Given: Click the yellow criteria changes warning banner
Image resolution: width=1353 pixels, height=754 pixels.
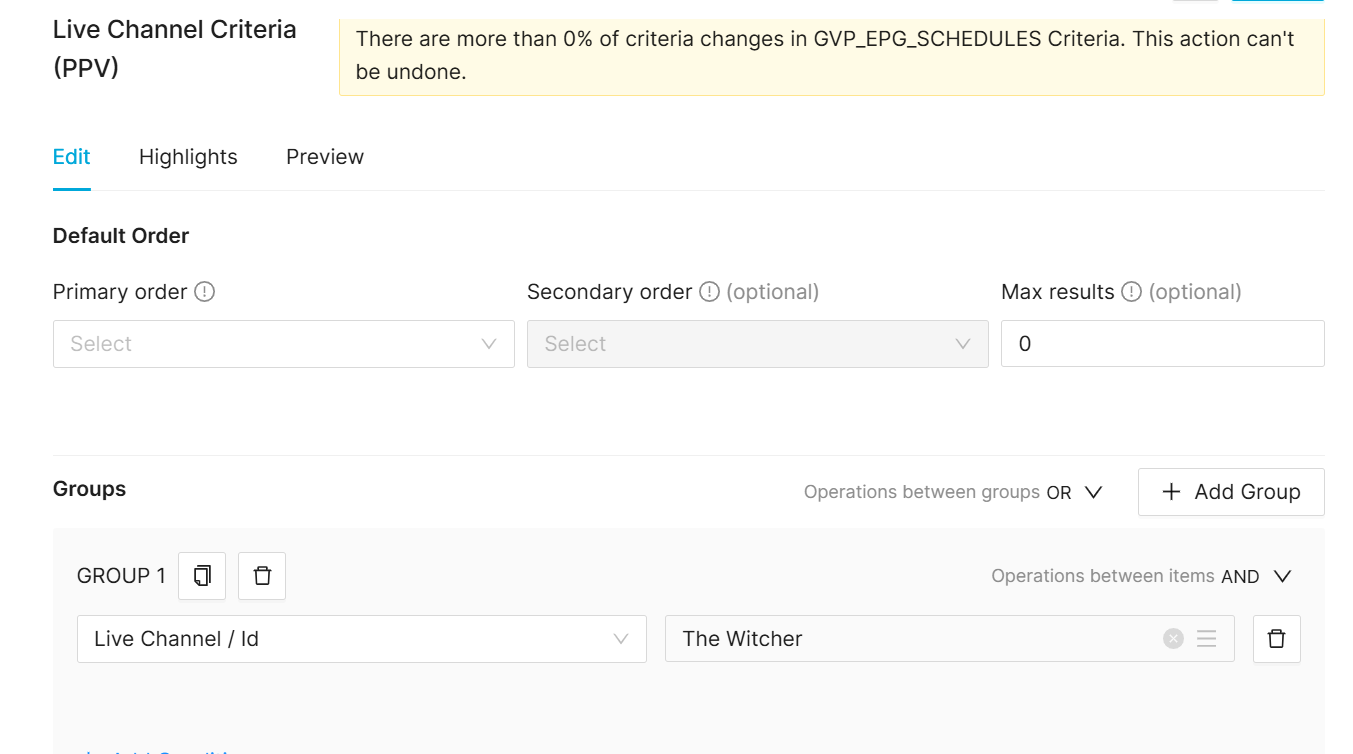Looking at the screenshot, I should (x=831, y=55).
